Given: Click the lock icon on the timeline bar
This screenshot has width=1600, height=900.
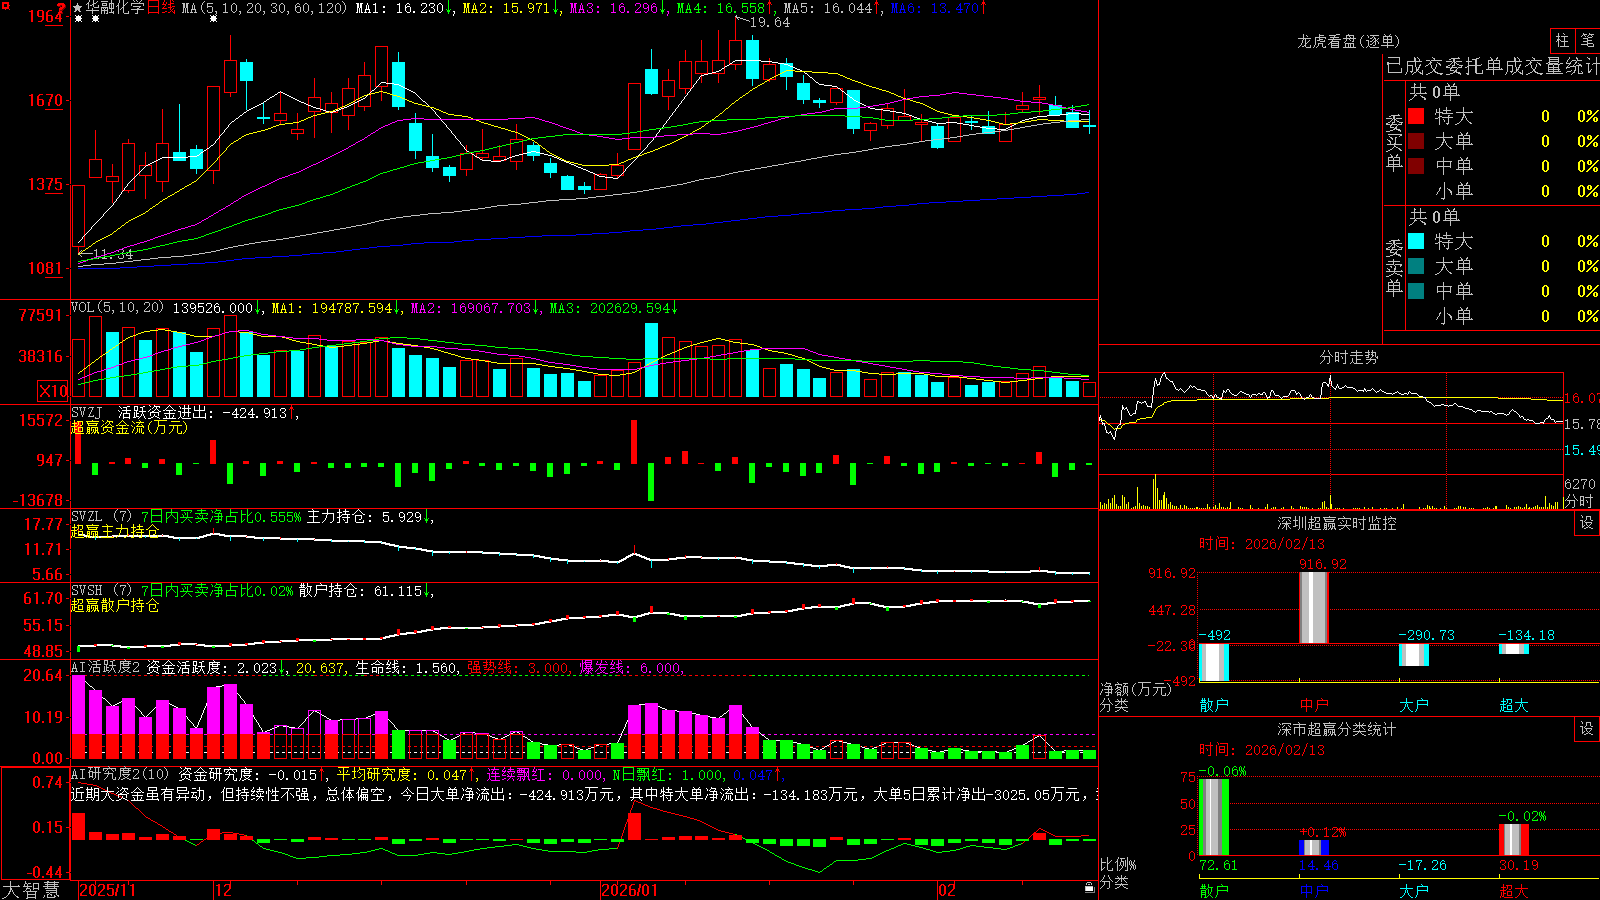Looking at the screenshot, I should 1089,887.
